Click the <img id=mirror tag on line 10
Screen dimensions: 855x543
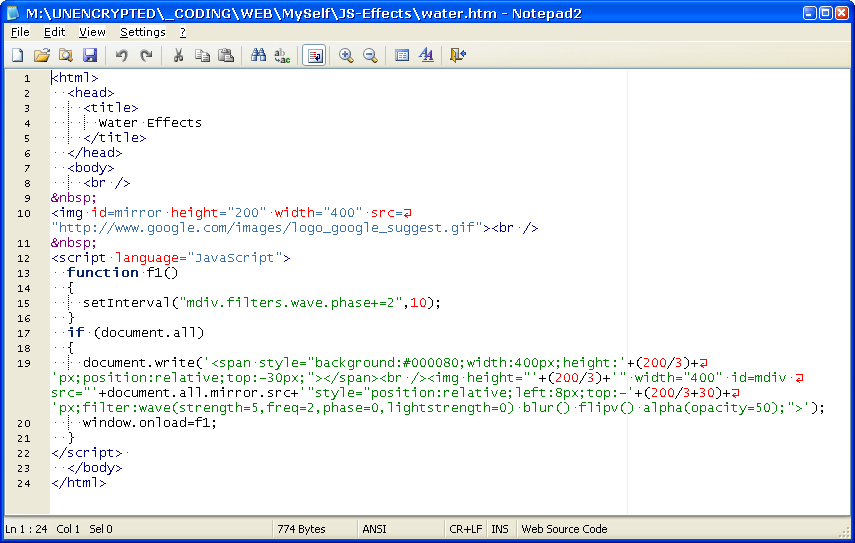(x=106, y=213)
